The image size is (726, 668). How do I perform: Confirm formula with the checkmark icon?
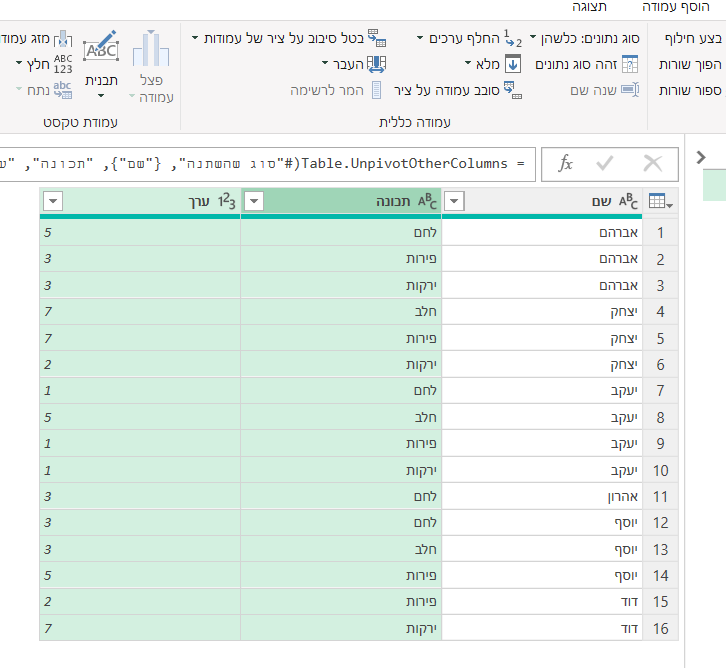[604, 163]
